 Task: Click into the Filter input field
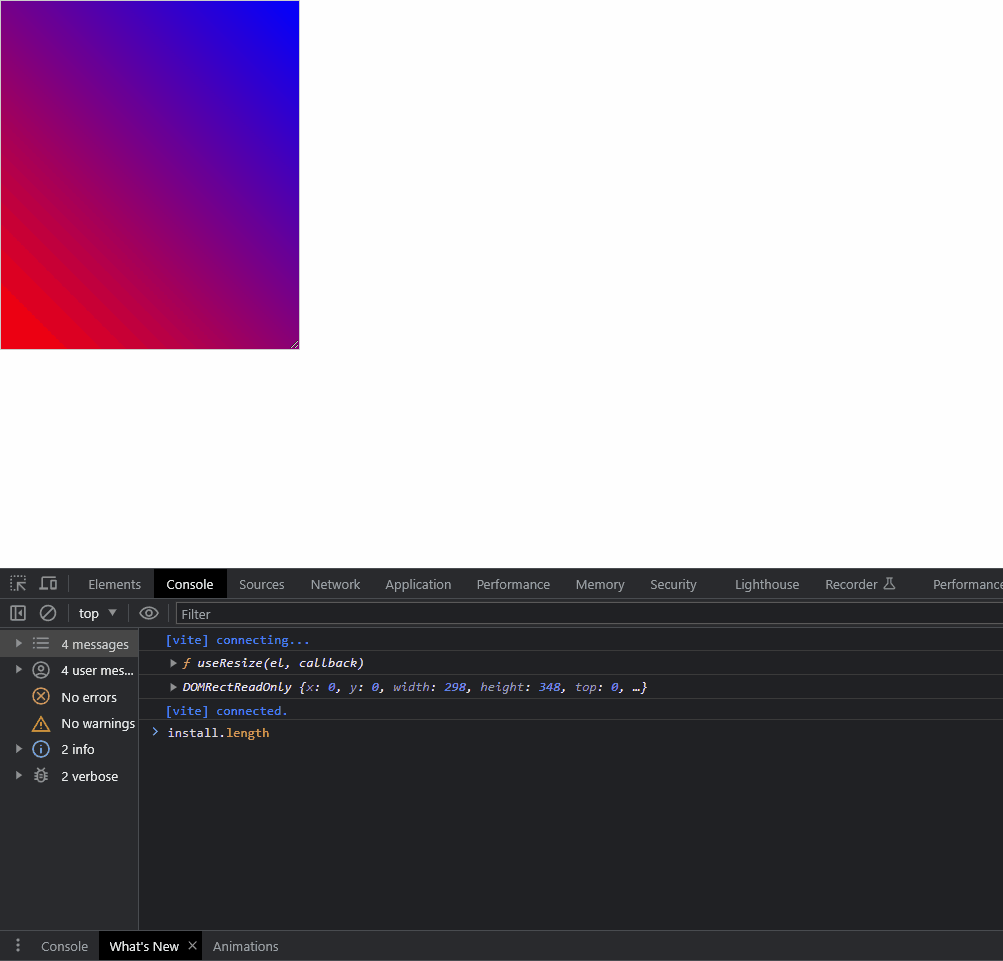point(588,614)
